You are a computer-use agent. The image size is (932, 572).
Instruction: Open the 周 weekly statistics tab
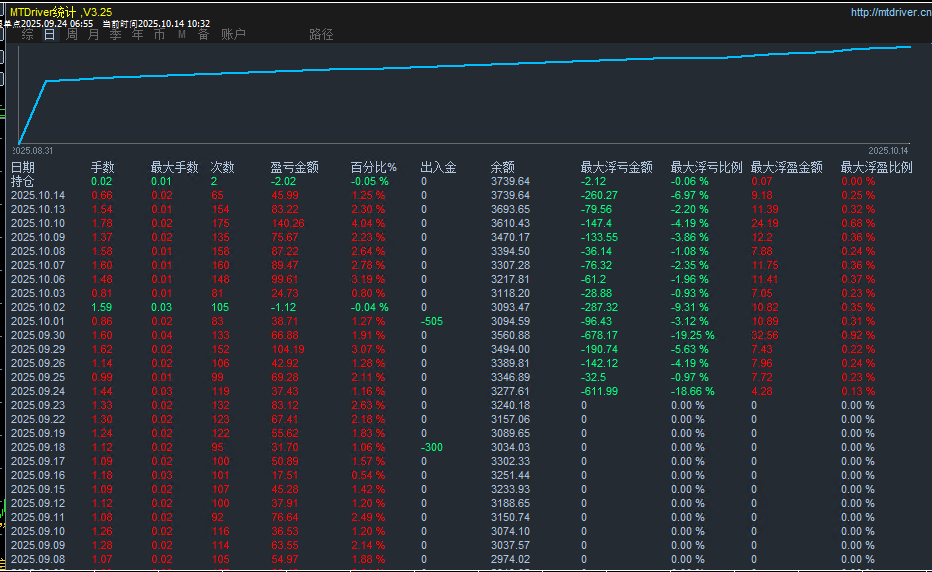click(71, 34)
